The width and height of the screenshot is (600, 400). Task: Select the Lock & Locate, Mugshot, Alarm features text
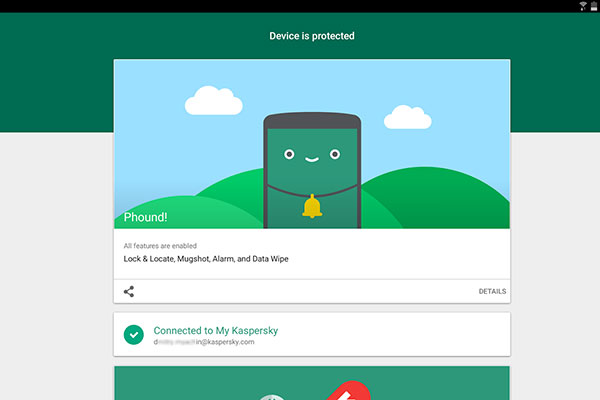(x=206, y=259)
